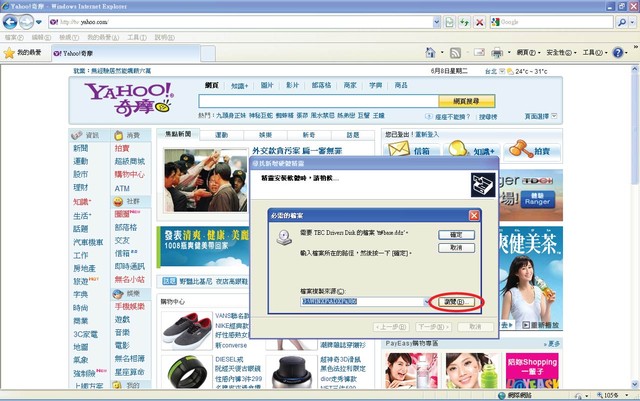This screenshot has width=640, height=401.
Task: Switch to the 娛樂 news tab
Action: point(265,135)
